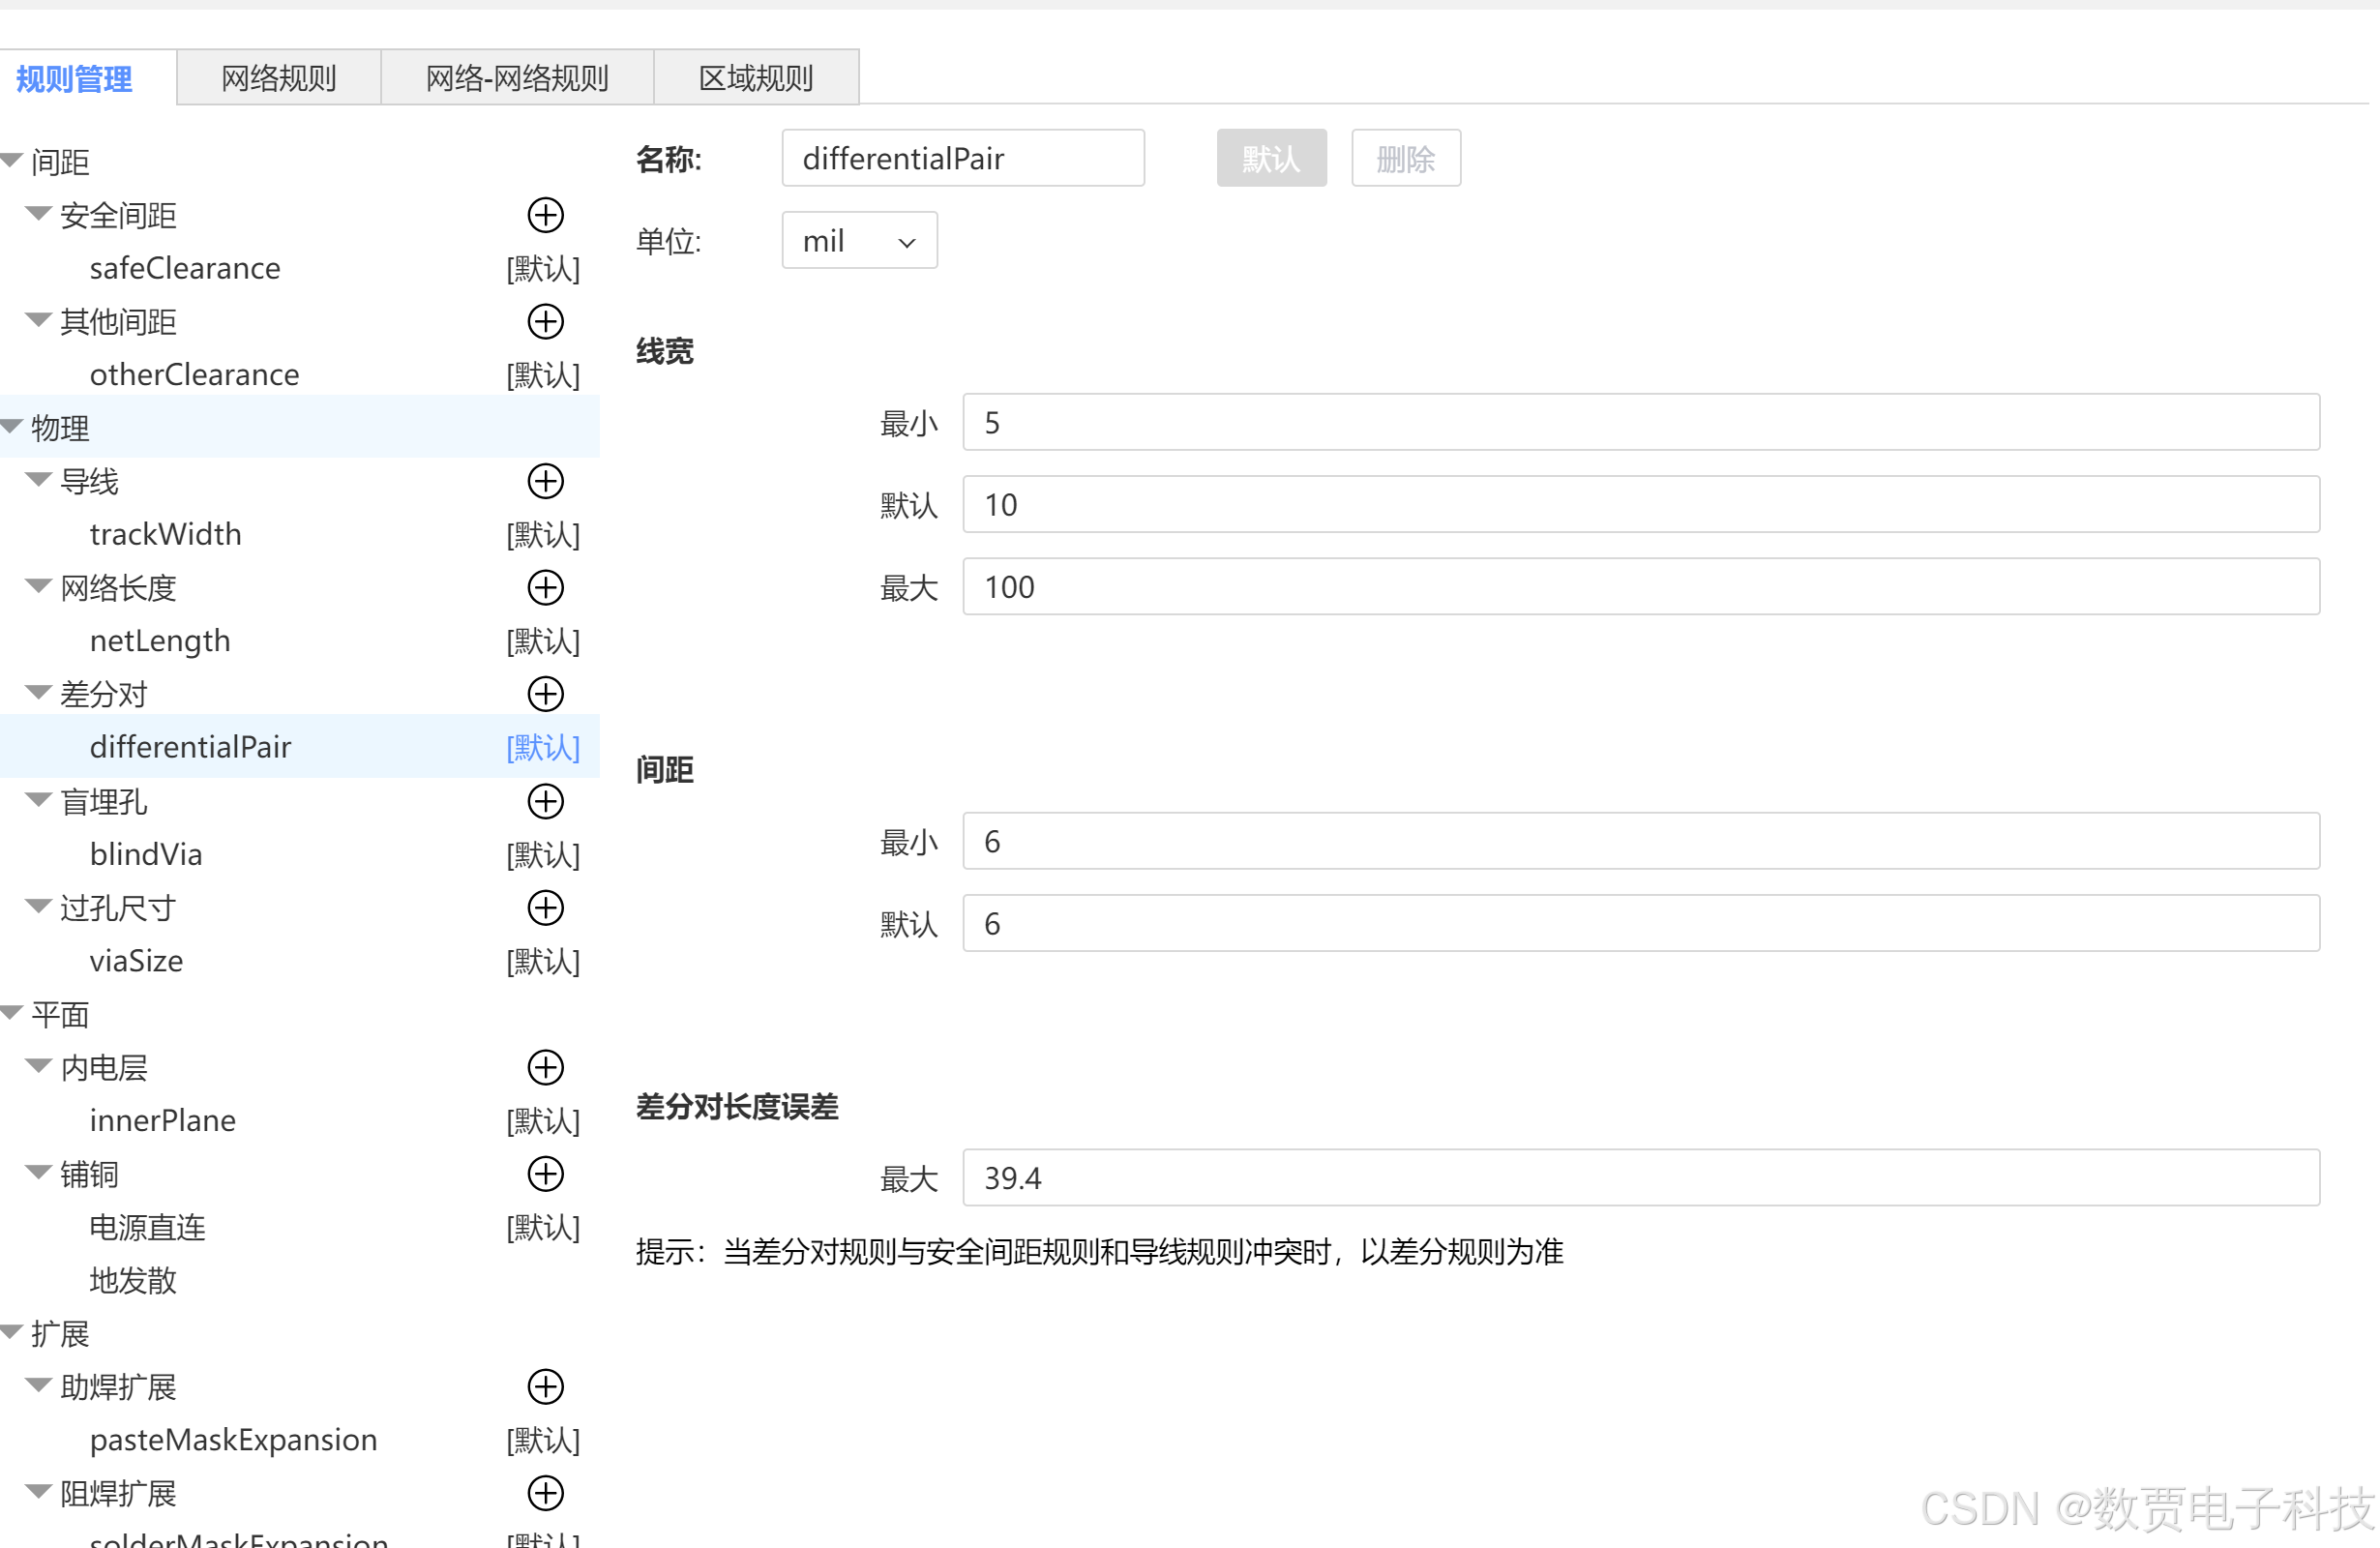Add new 过孔尺寸 rule
This screenshot has height=1548, width=2380.
[545, 907]
